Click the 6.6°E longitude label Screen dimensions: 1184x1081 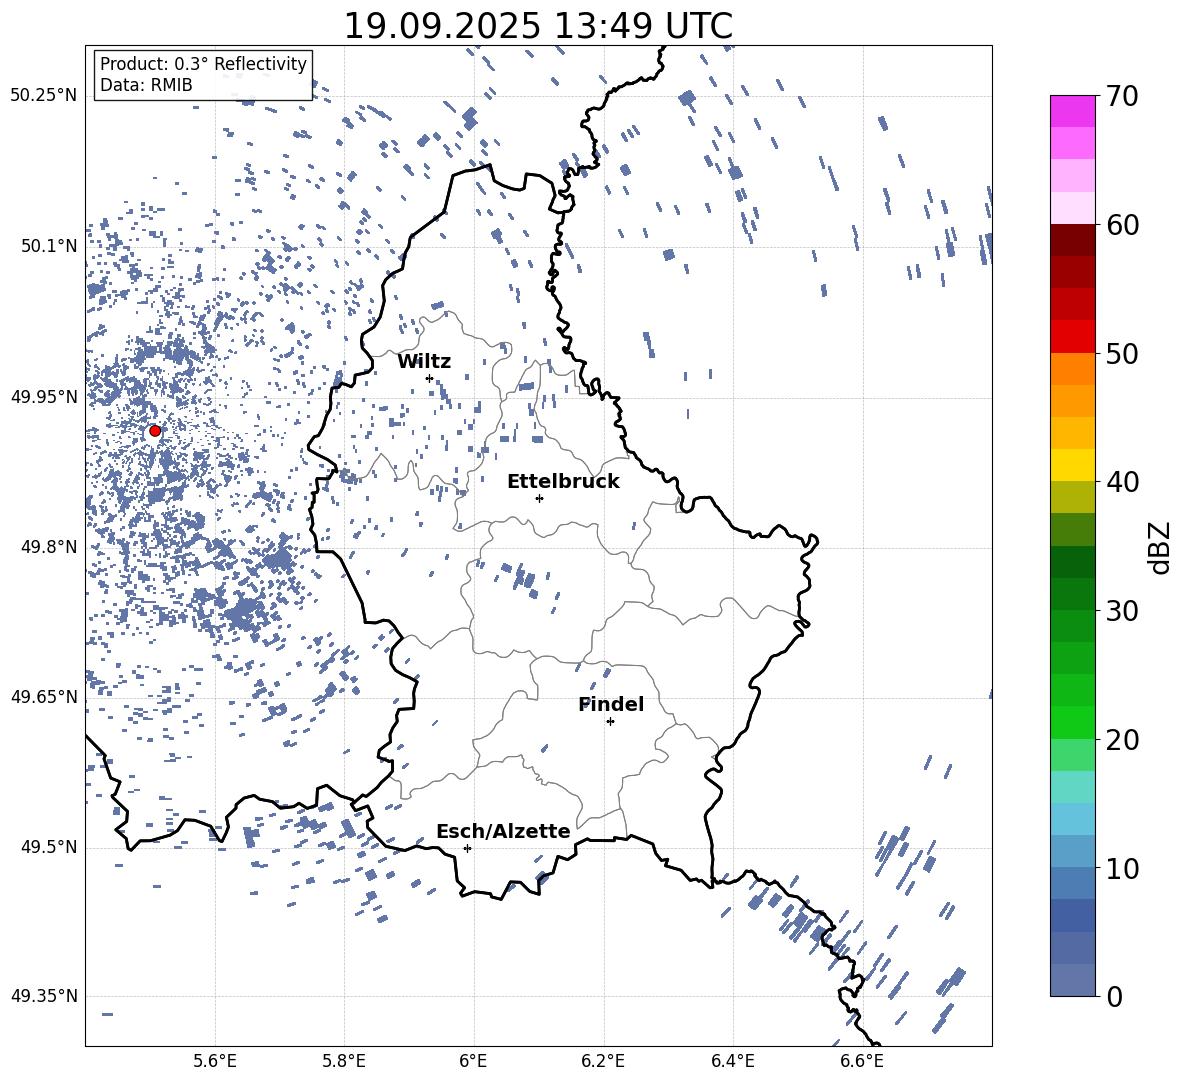[862, 1061]
